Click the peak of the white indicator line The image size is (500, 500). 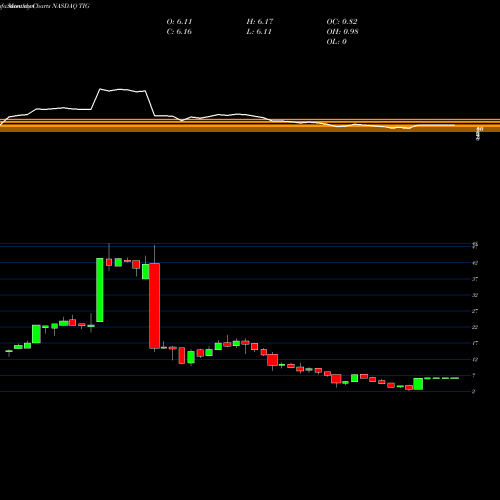coord(100,89)
